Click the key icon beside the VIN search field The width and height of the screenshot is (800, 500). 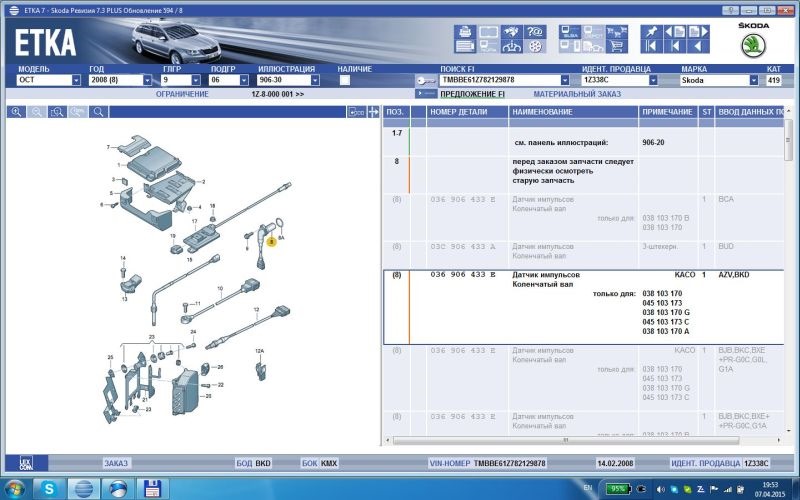pos(426,81)
